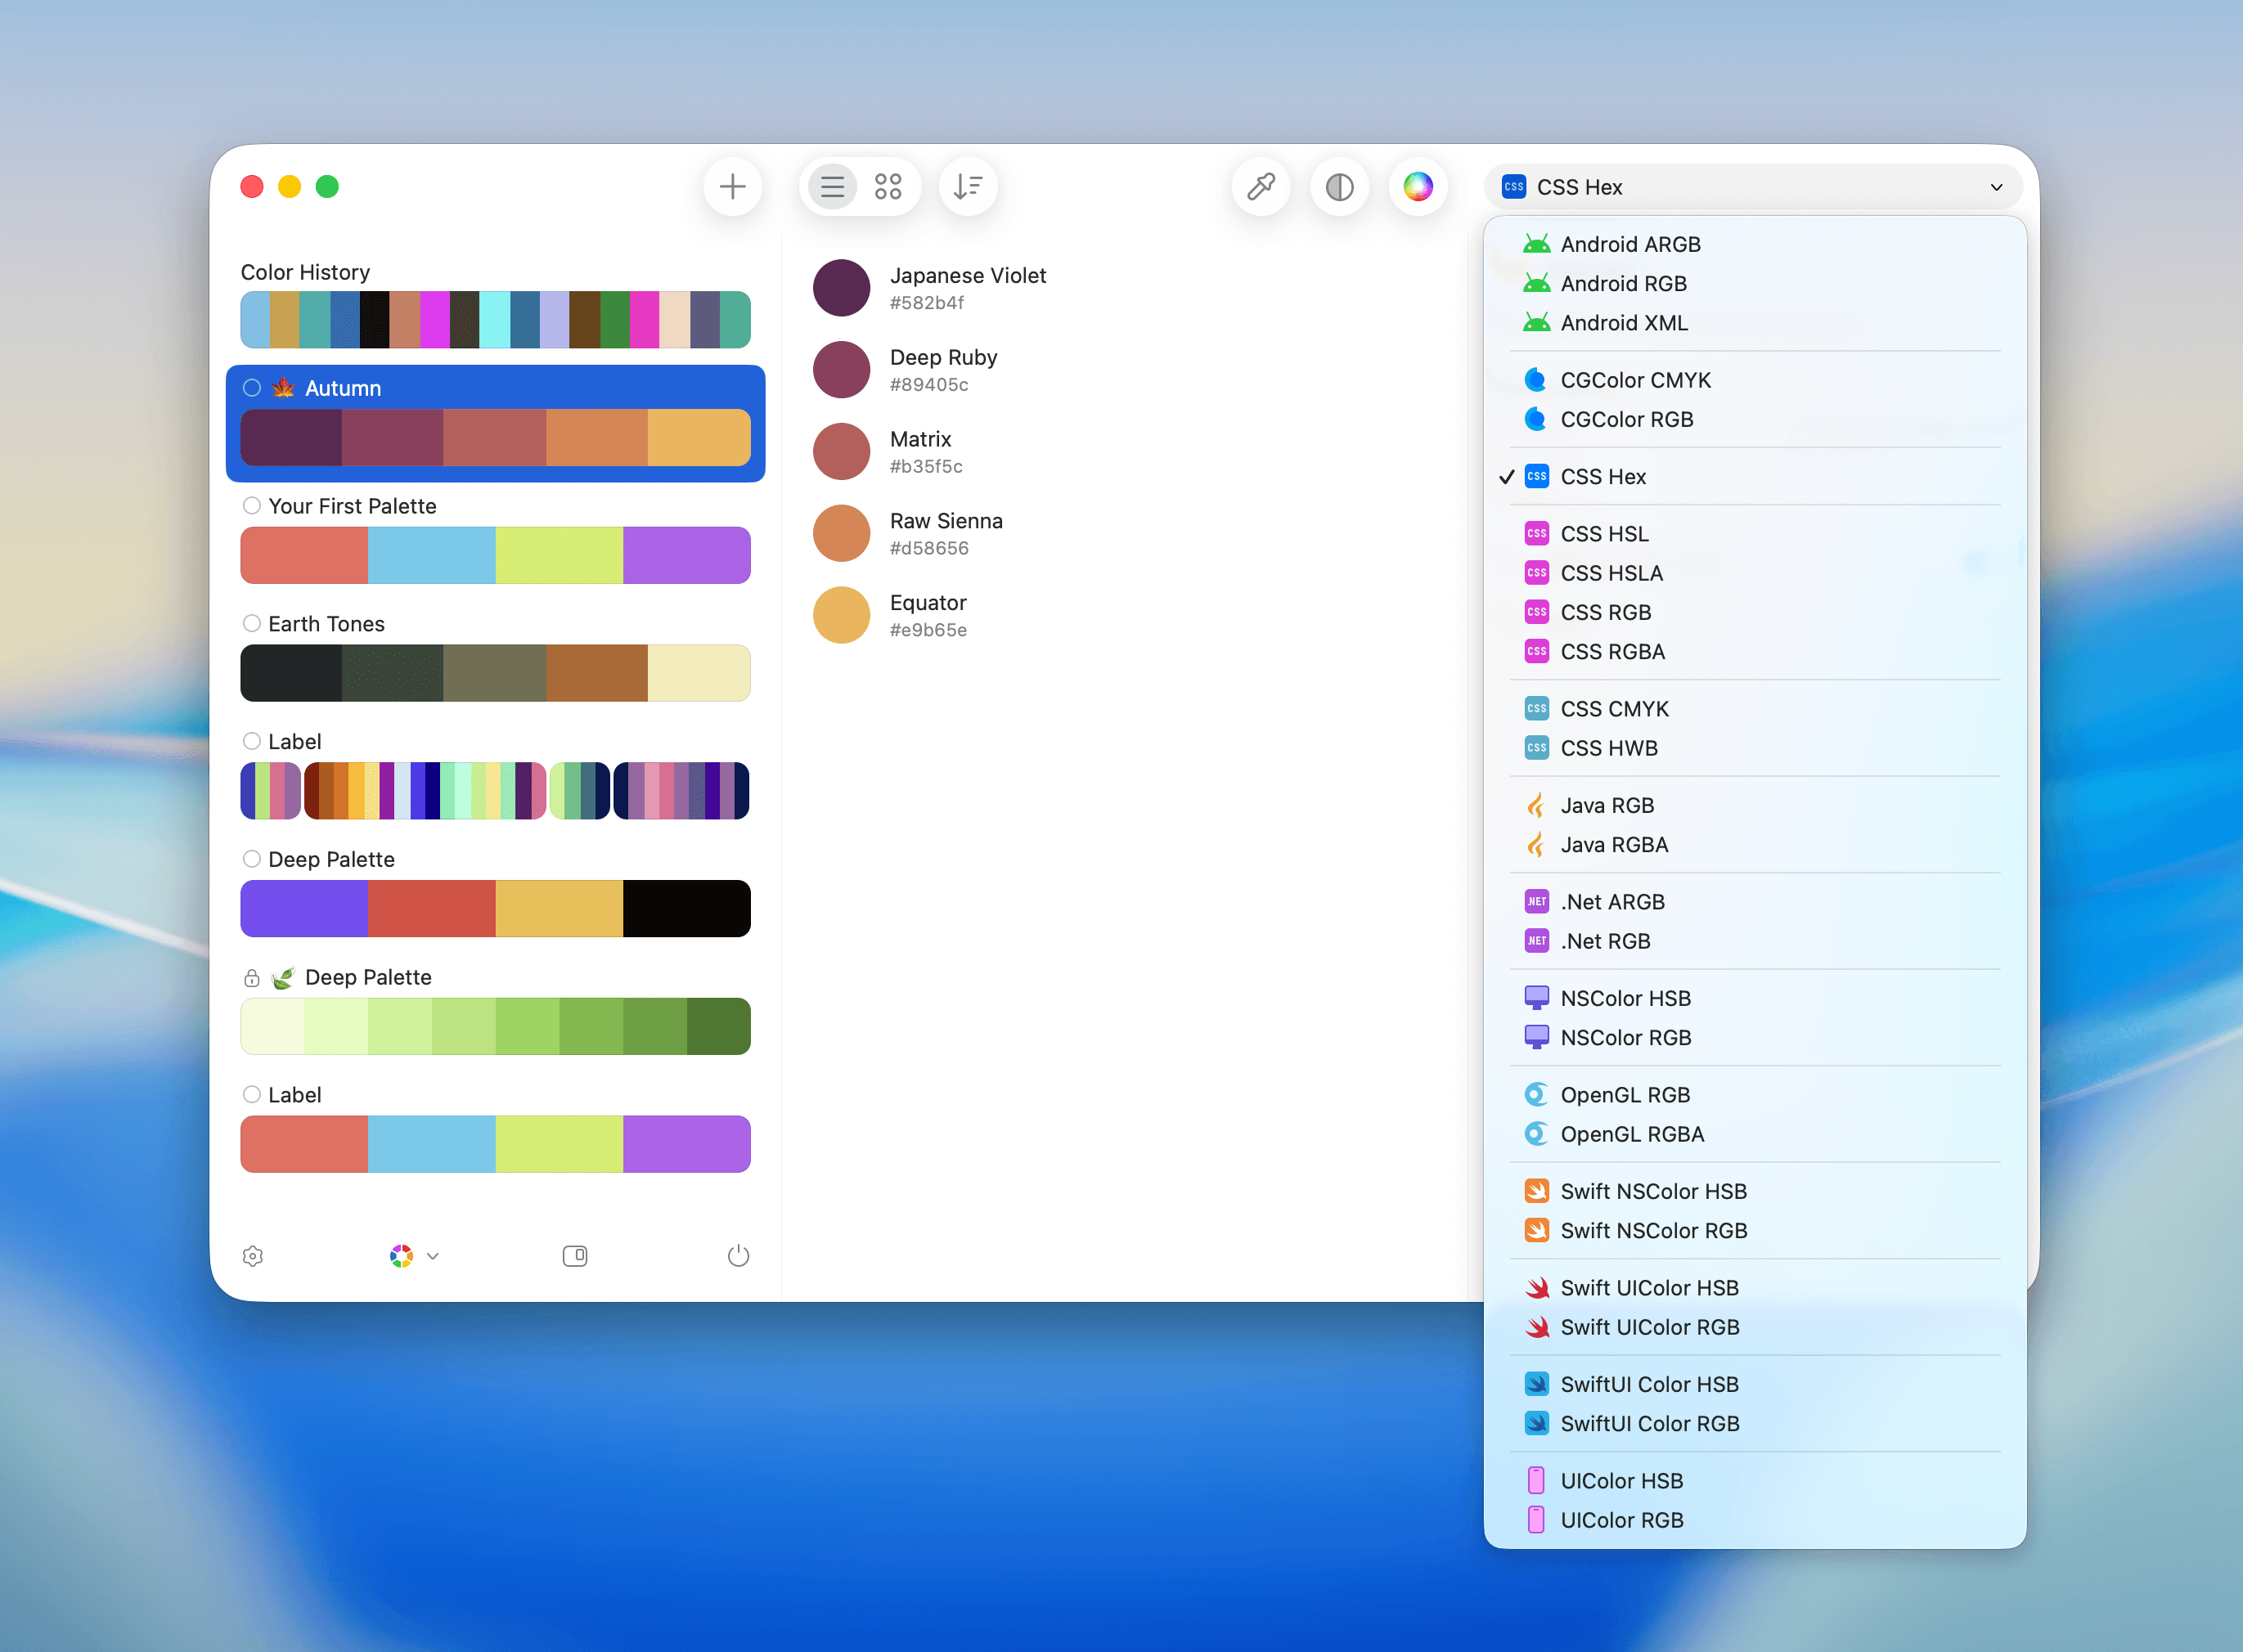2243x1652 pixels.
Task: Open the Earth Tones palette strip
Action: coord(495,673)
